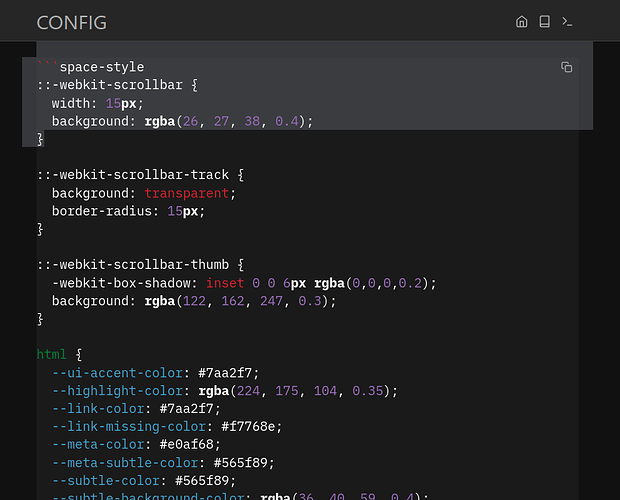The width and height of the screenshot is (620, 500).
Task: Copy the space-style code block
Action: (567, 67)
